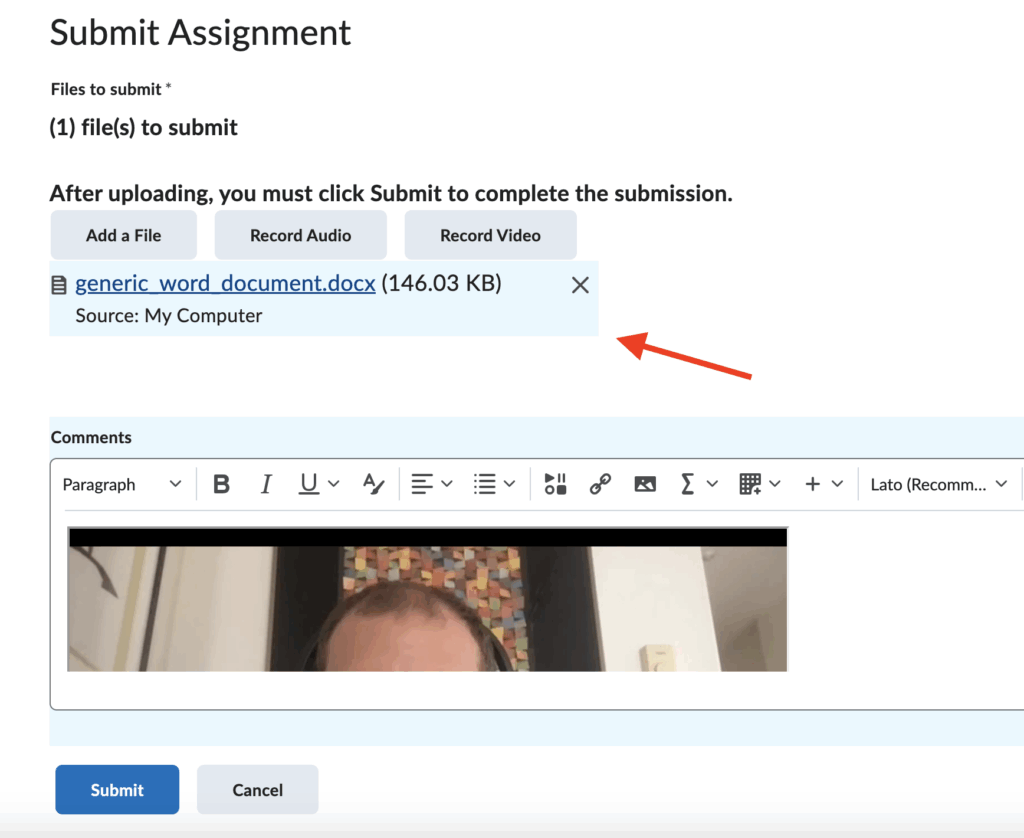Viewport: 1024px width, 838px height.
Task: Click the sigma equation icon
Action: 688,485
